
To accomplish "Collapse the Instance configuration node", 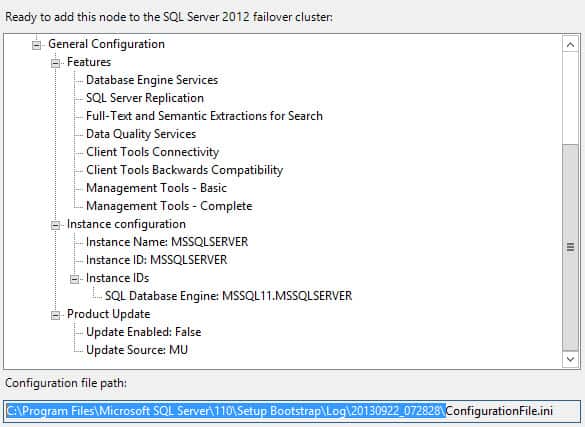I will click(55, 225).
